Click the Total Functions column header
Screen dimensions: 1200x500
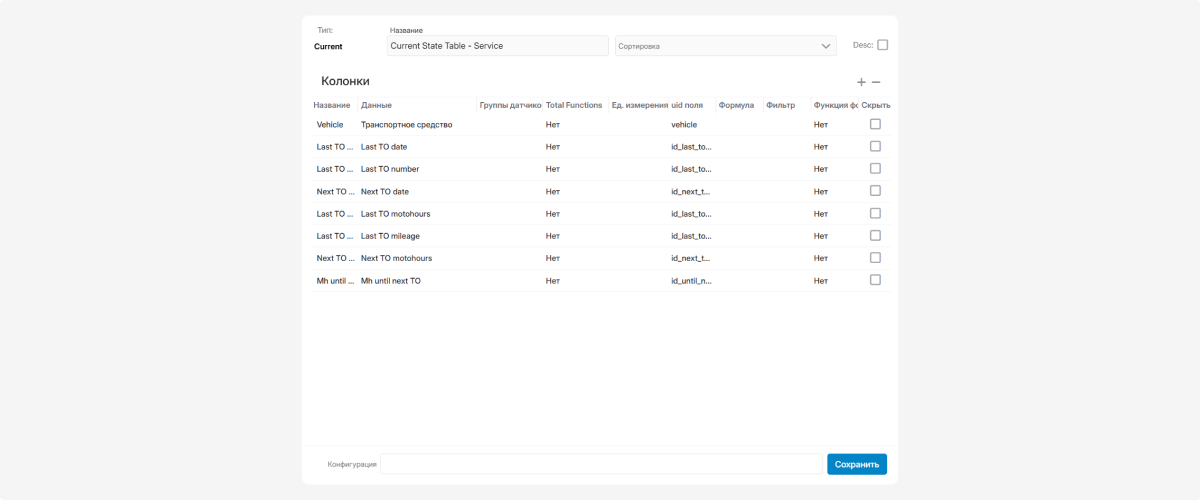pyautogui.click(x=574, y=105)
